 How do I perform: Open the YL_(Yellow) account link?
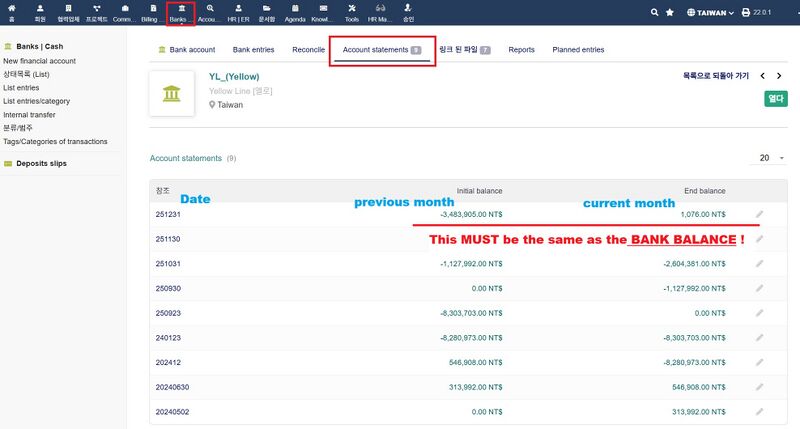[234, 77]
